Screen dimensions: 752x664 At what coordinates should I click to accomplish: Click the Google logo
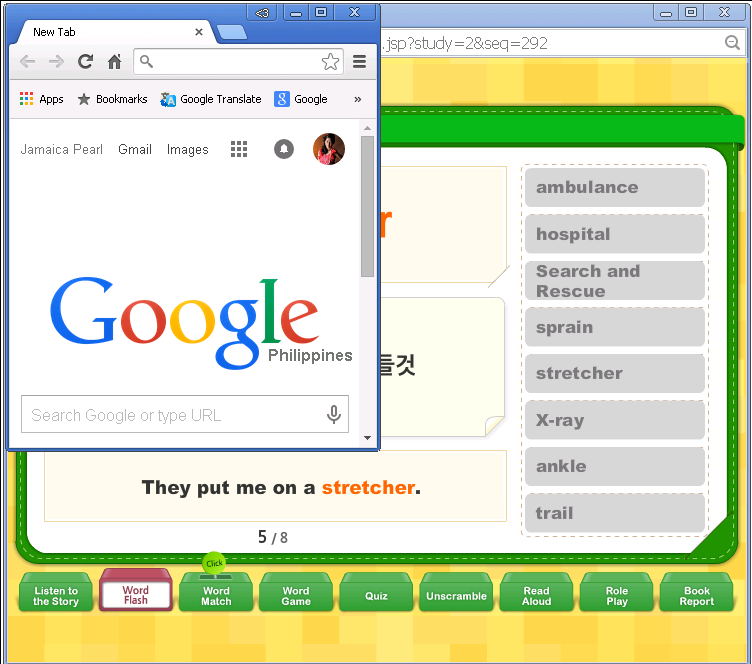(x=185, y=322)
